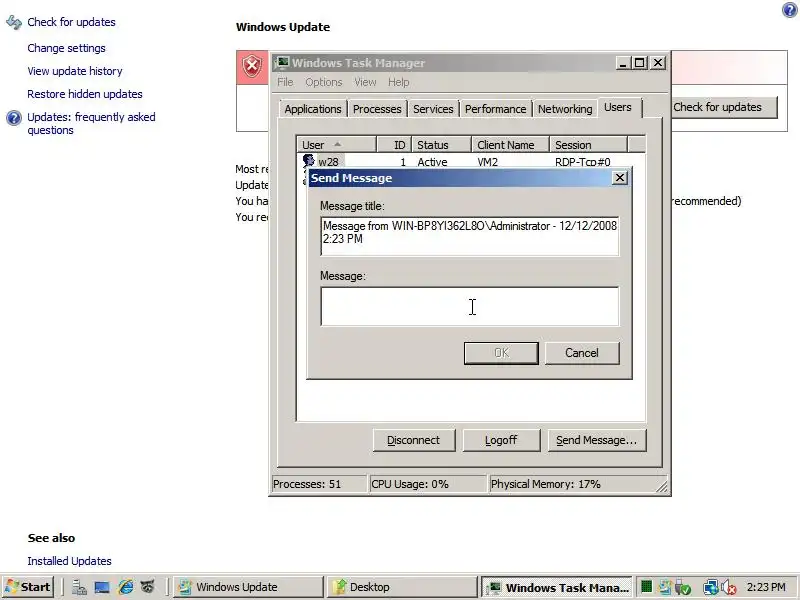The image size is (800, 600).
Task: Click the Windows Update tray icon
Action: click(x=665, y=587)
